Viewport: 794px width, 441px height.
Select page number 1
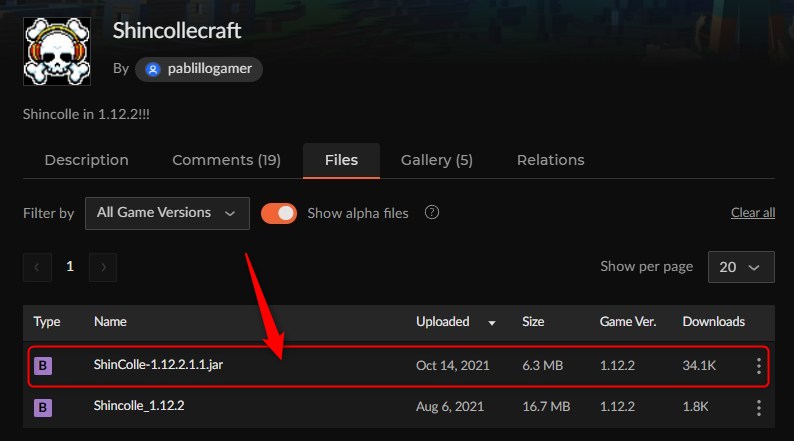(70, 266)
